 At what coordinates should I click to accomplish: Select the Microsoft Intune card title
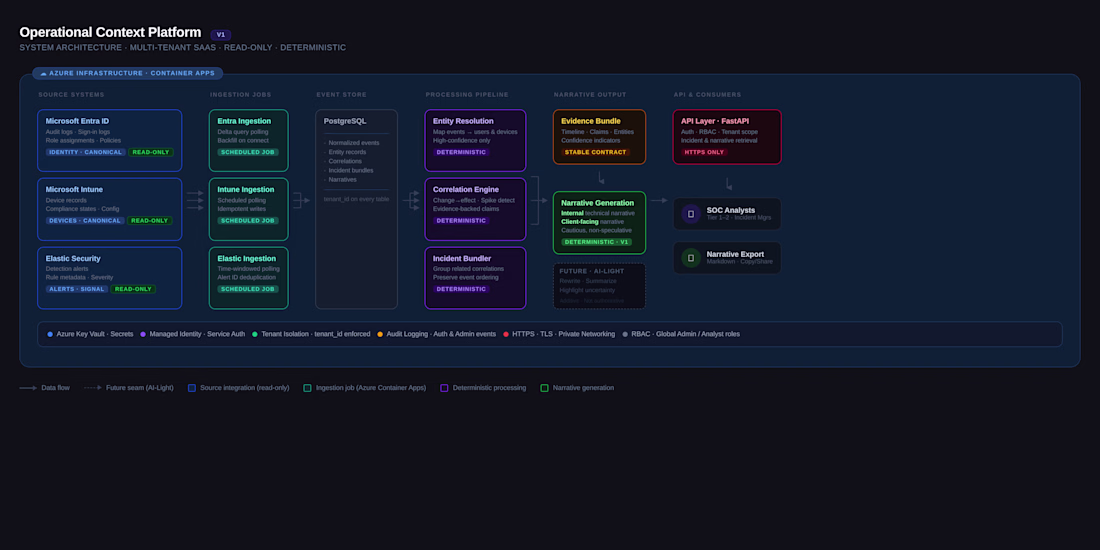(74, 189)
